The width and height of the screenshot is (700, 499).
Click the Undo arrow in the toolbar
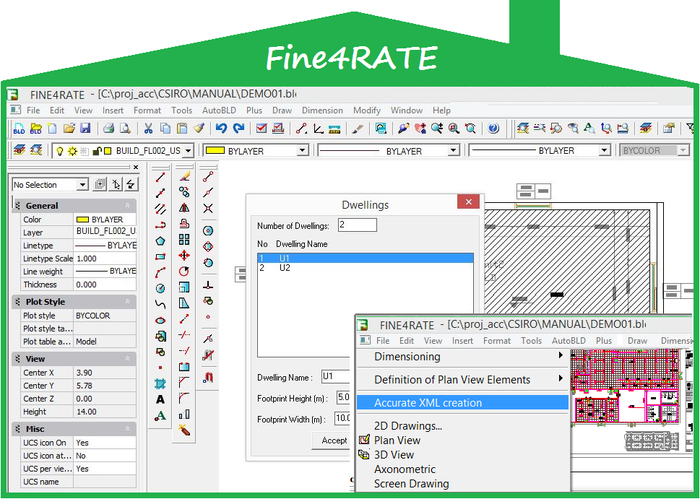pos(220,128)
